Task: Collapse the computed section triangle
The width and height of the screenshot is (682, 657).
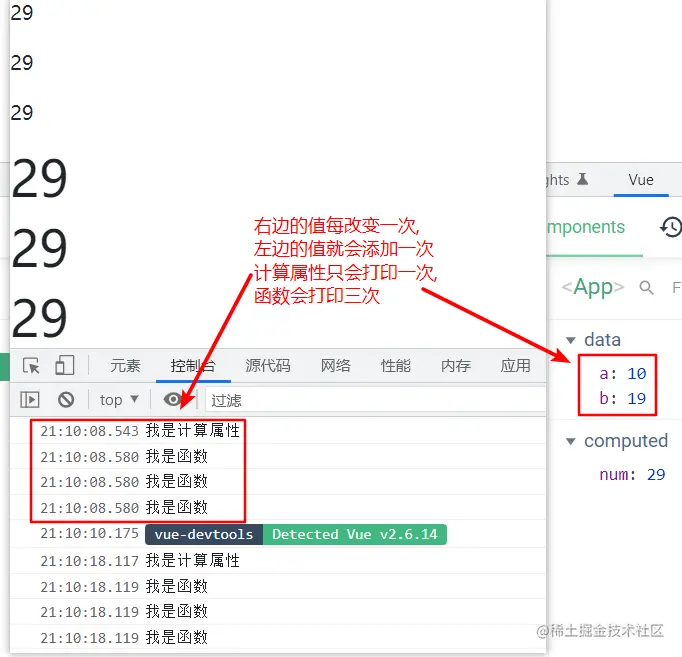Action: click(571, 441)
